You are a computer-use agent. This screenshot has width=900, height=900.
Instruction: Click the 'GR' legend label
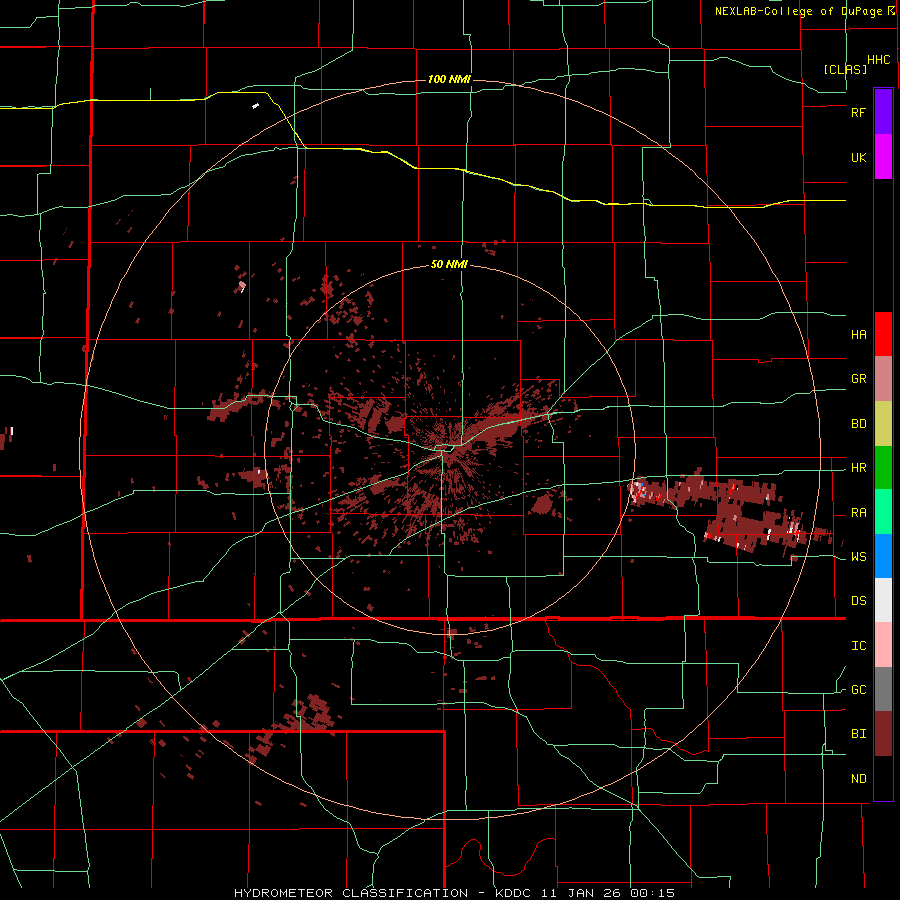859,379
